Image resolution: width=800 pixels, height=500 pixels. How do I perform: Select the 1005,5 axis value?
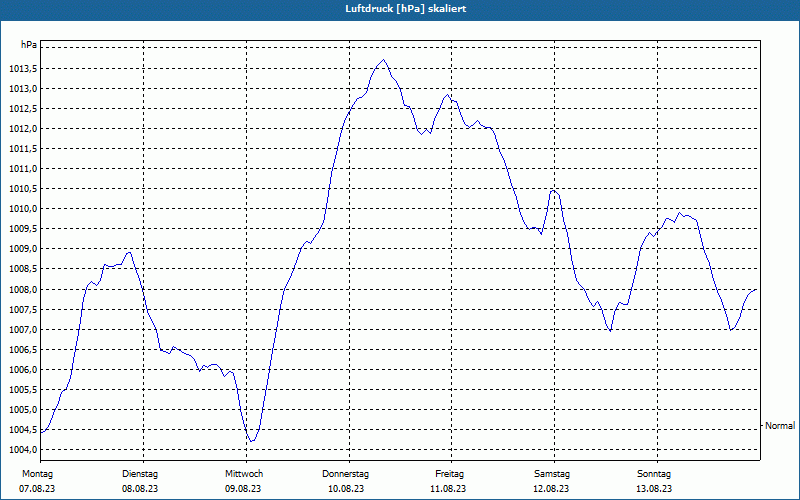tap(23, 390)
